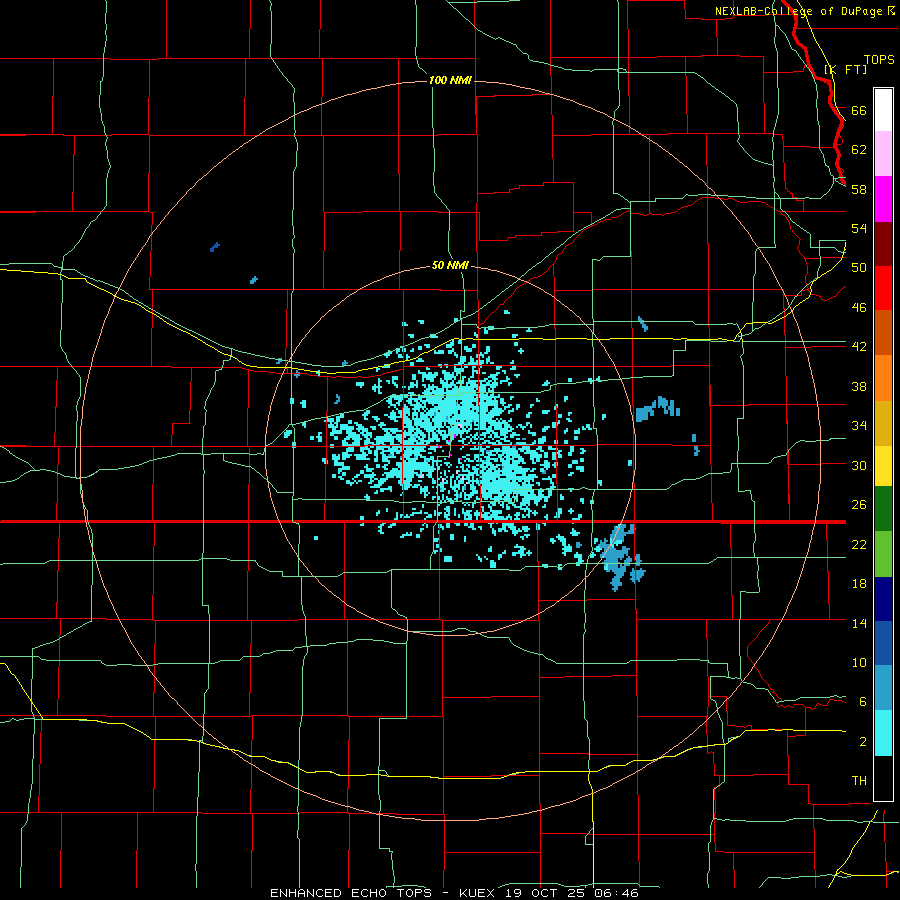Click the navy swatch between 14 and 18

(883, 599)
